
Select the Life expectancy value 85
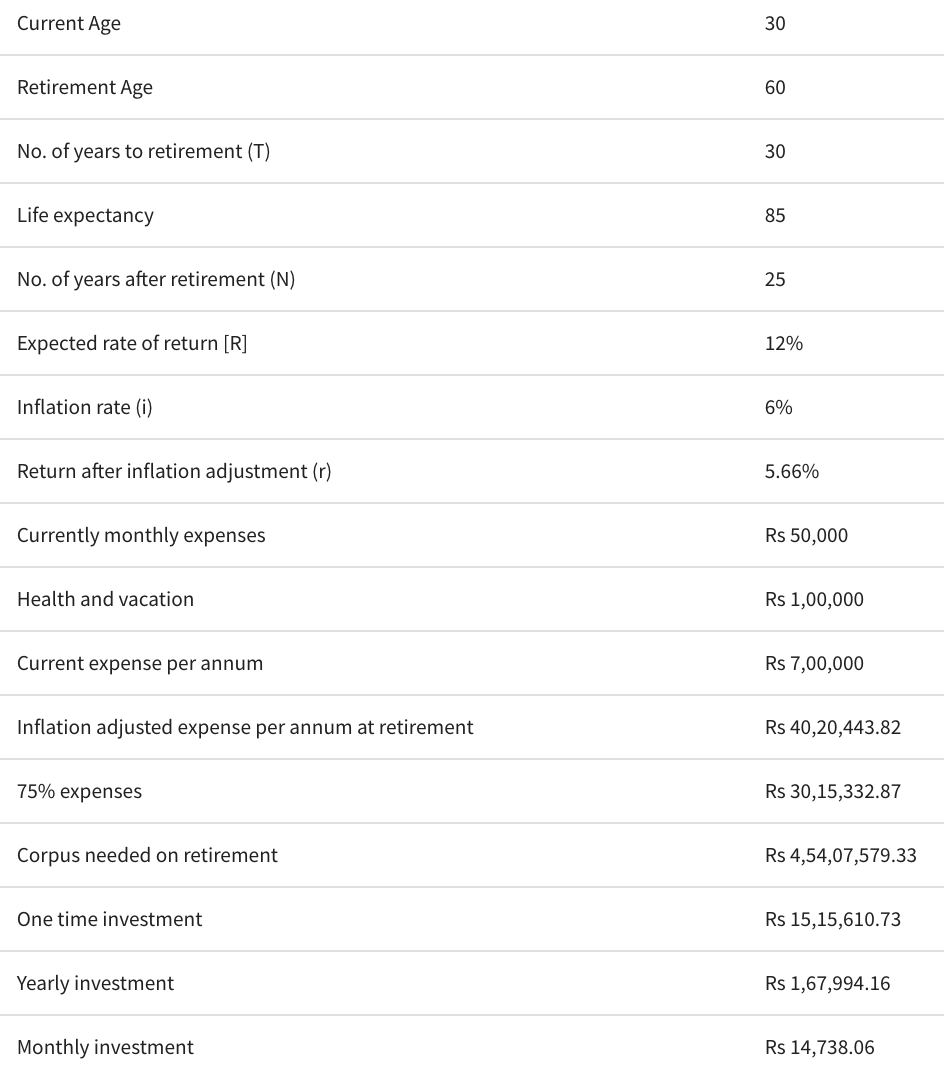pyautogui.click(x=775, y=216)
